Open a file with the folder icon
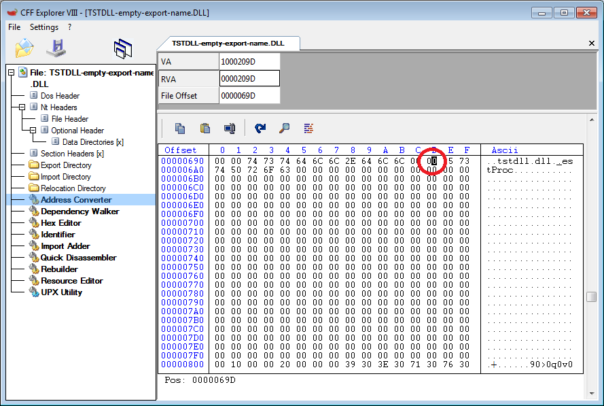The image size is (604, 406). coord(24,48)
